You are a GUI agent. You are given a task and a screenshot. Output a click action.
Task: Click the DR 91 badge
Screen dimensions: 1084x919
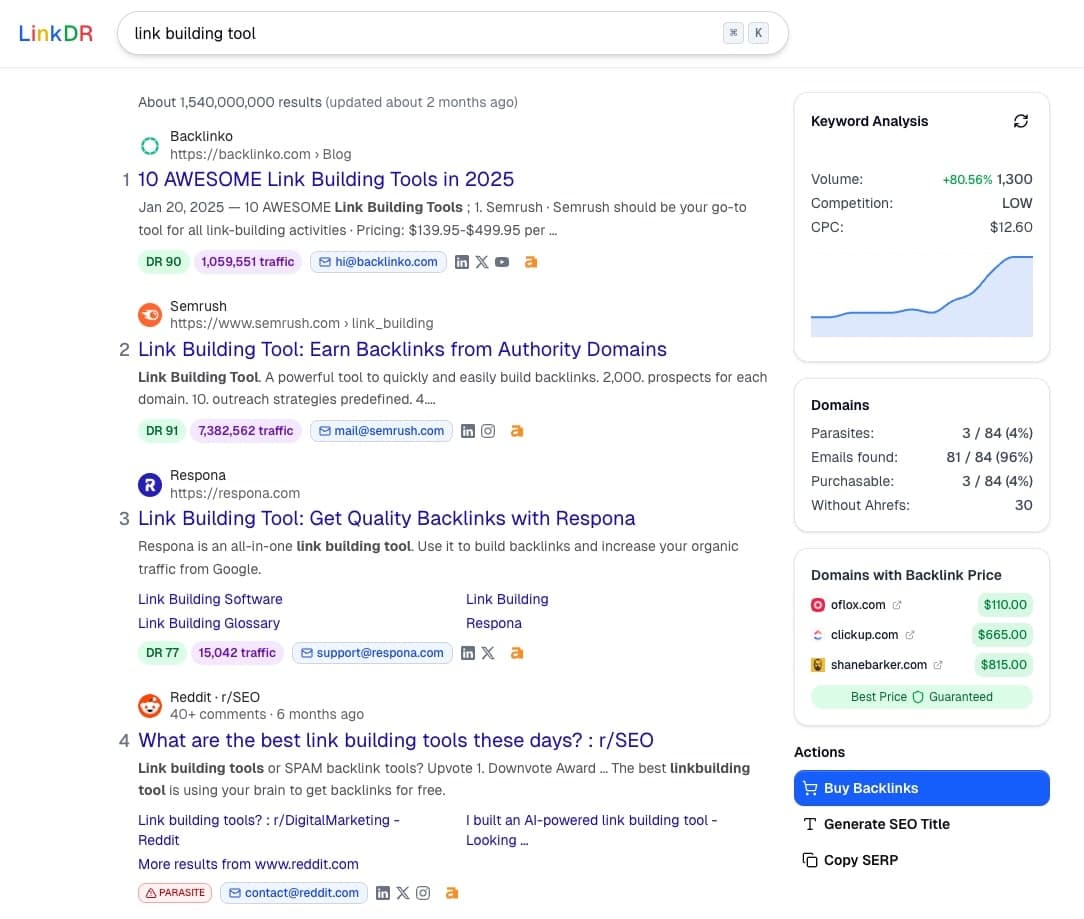(162, 431)
